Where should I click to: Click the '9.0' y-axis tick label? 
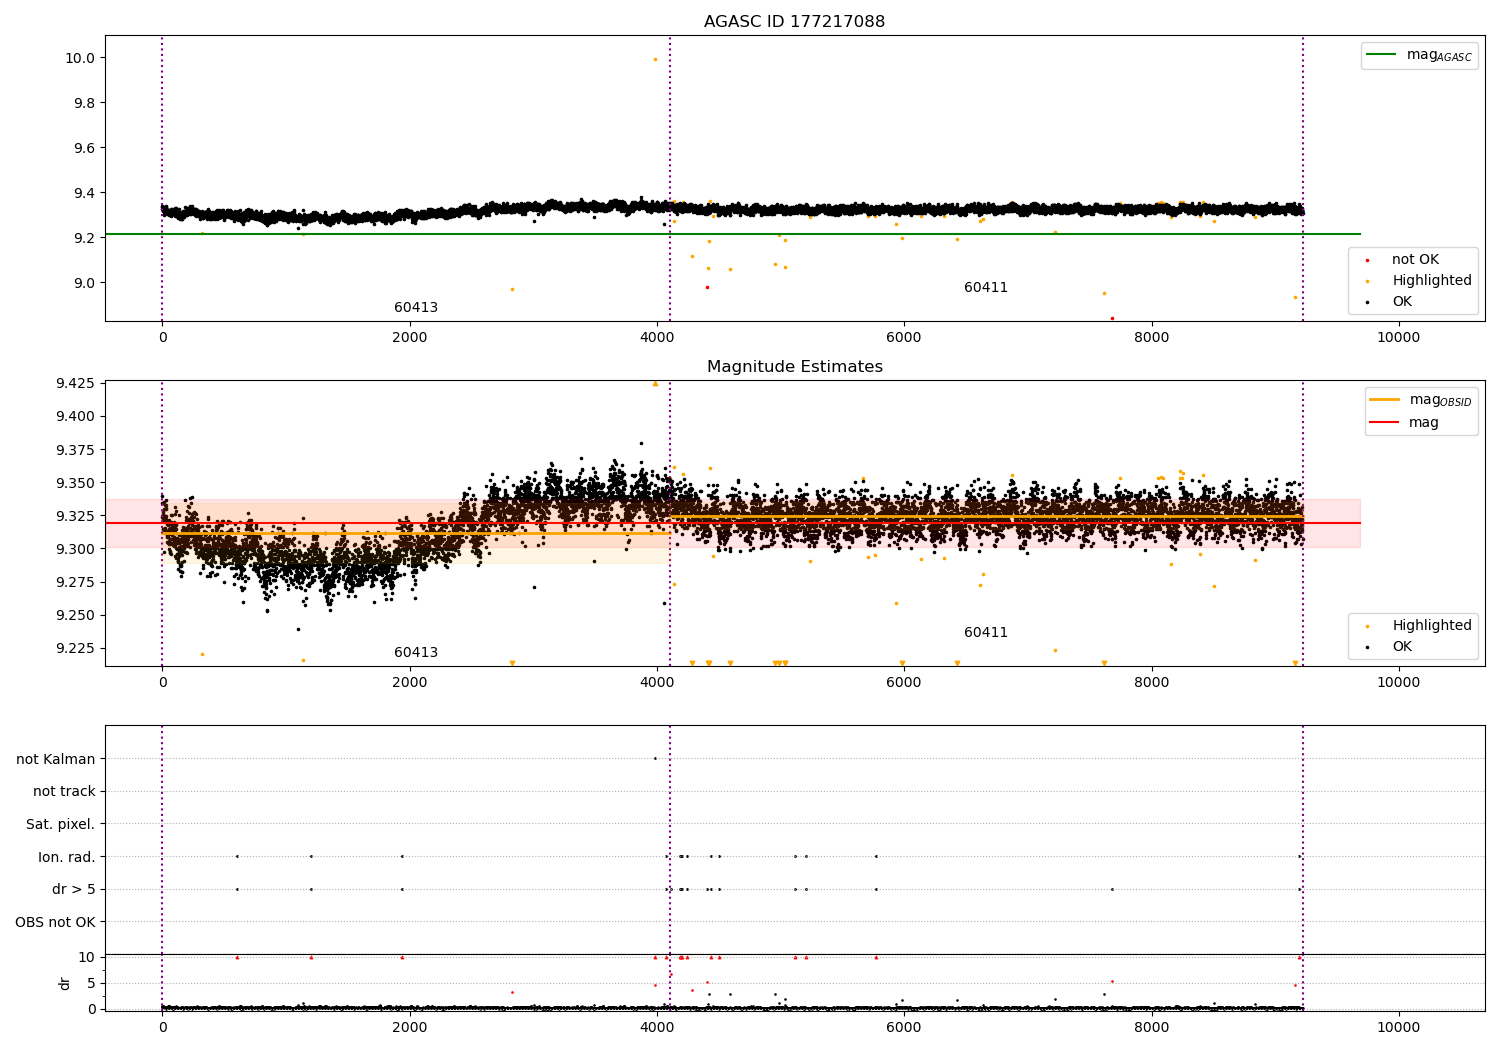click(x=84, y=283)
